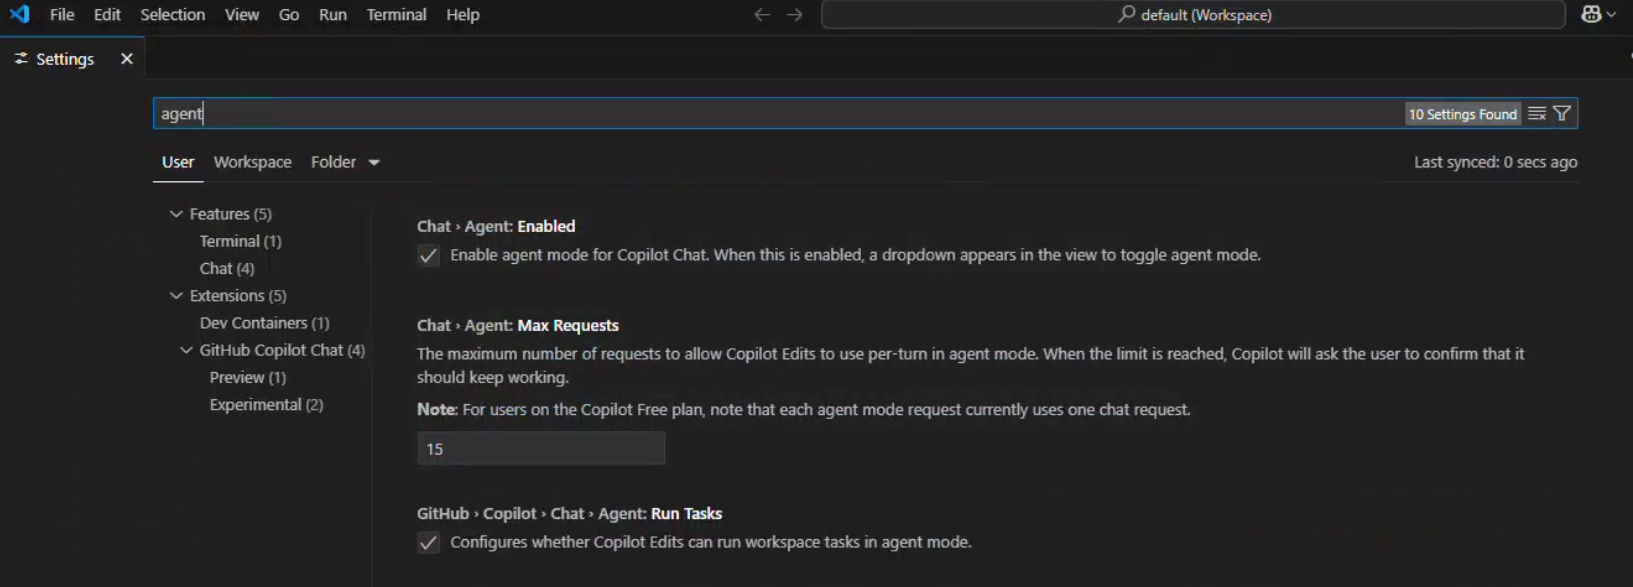Click the navigate forward arrow
This screenshot has height=587, width=1633.
(x=793, y=14)
